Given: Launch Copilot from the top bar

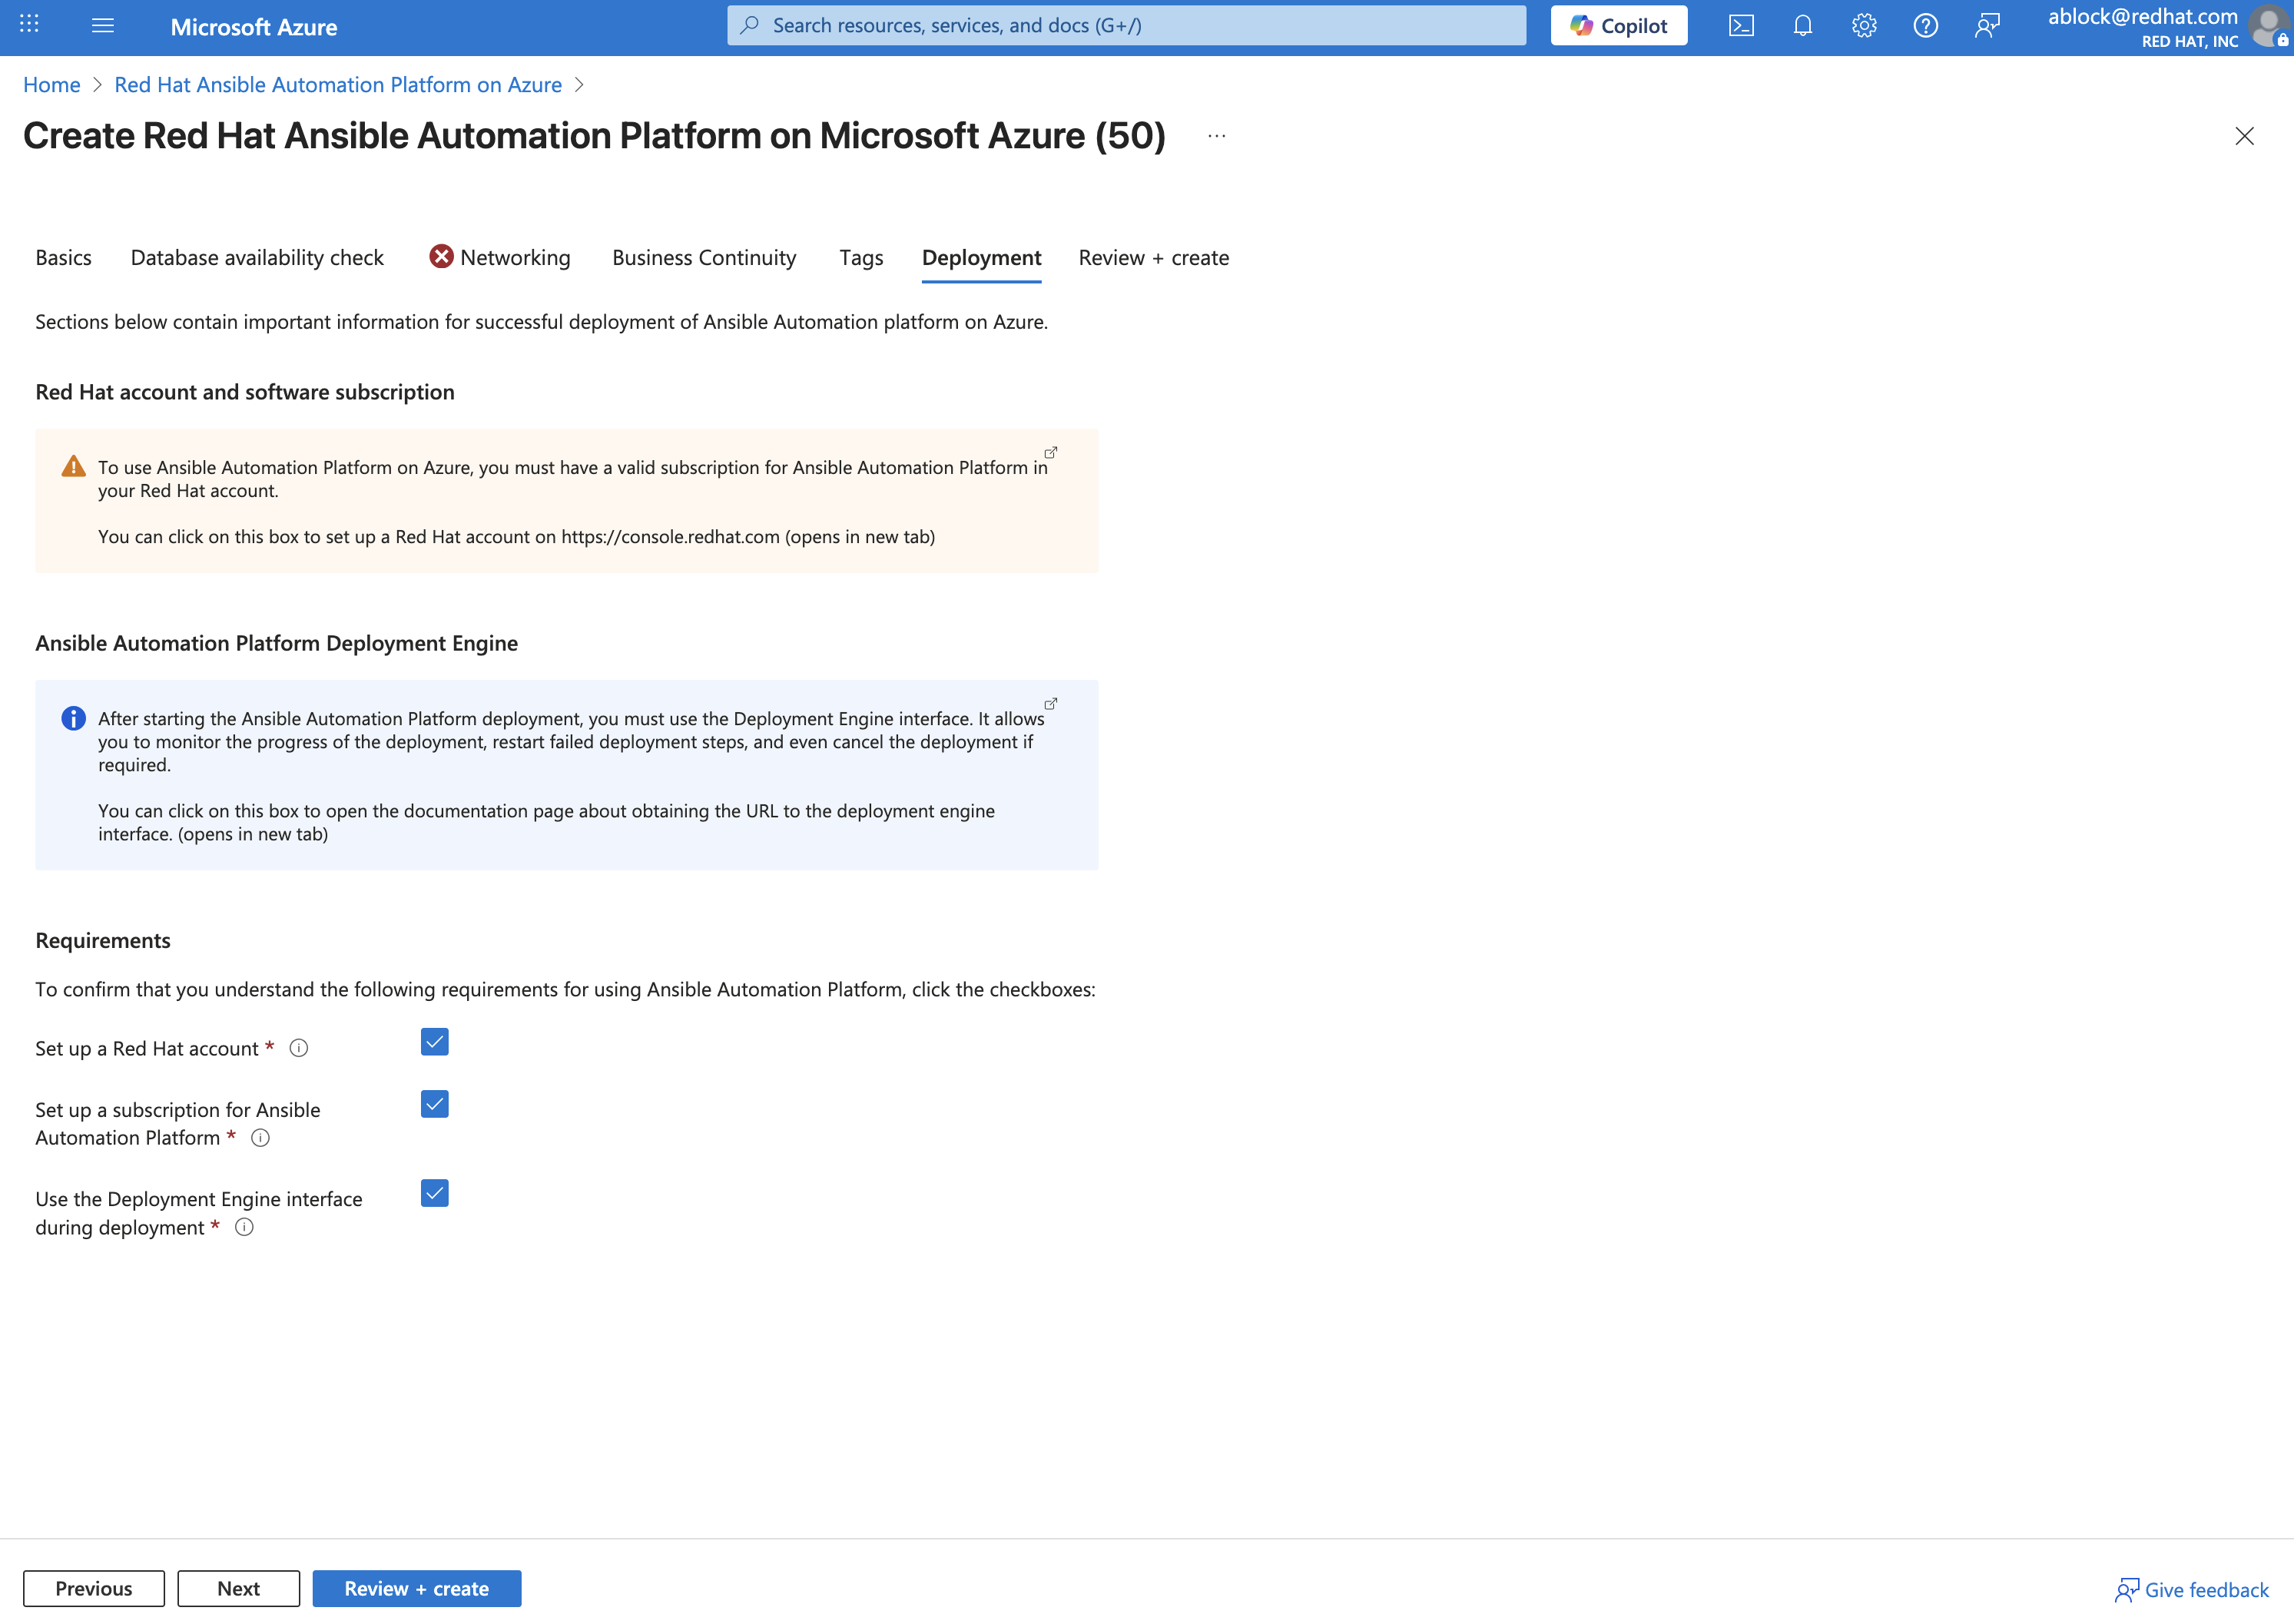Looking at the screenshot, I should coord(1618,25).
